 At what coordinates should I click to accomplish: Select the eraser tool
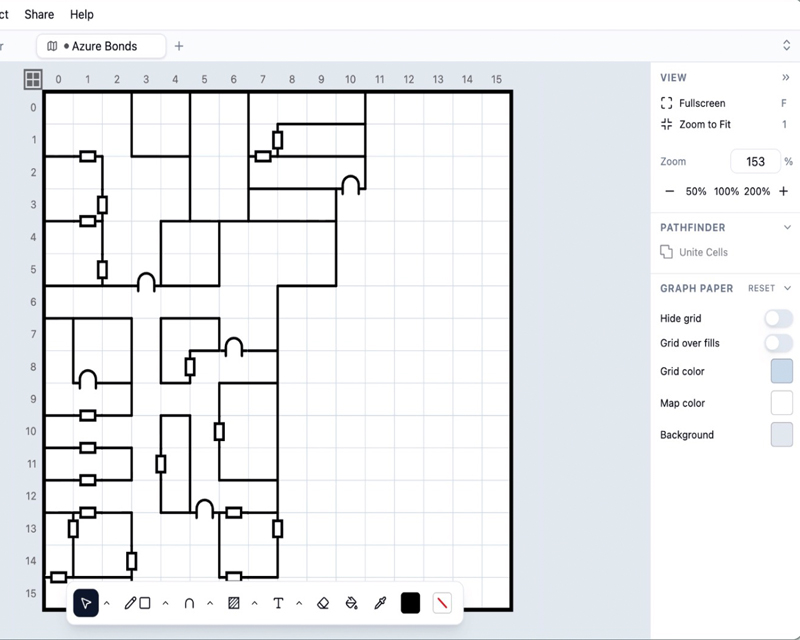click(x=323, y=603)
